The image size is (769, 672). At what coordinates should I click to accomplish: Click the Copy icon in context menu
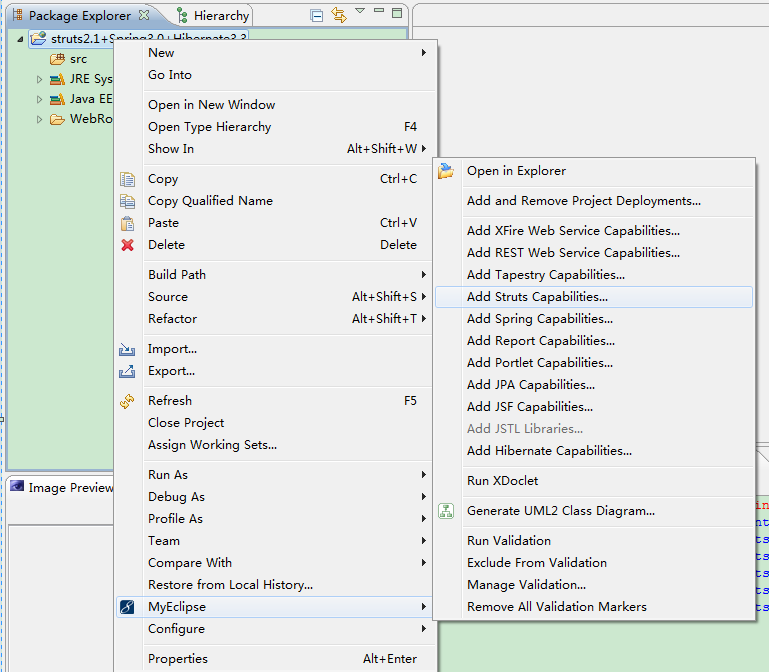tap(128, 179)
